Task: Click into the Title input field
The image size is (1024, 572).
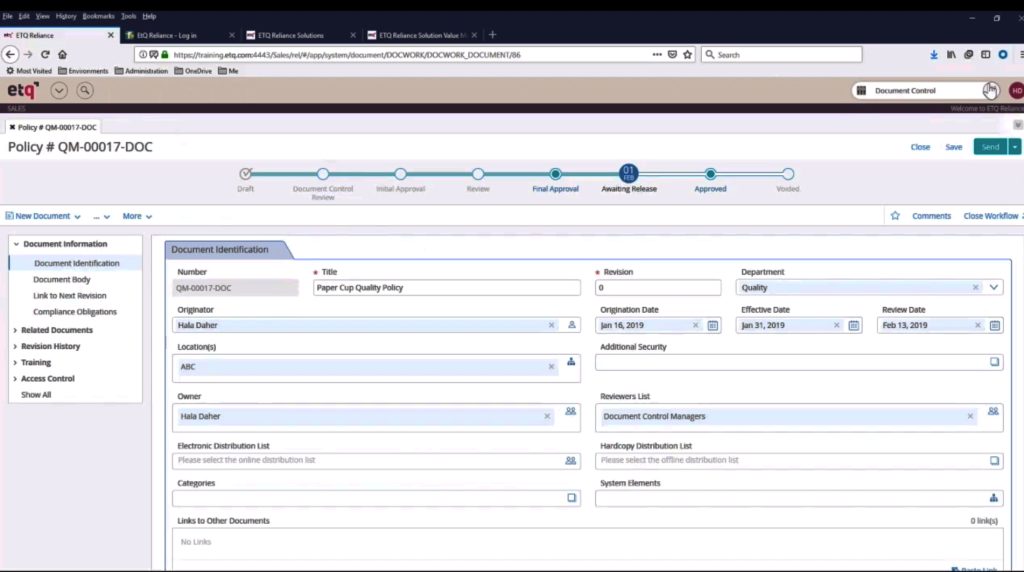Action: pos(446,288)
